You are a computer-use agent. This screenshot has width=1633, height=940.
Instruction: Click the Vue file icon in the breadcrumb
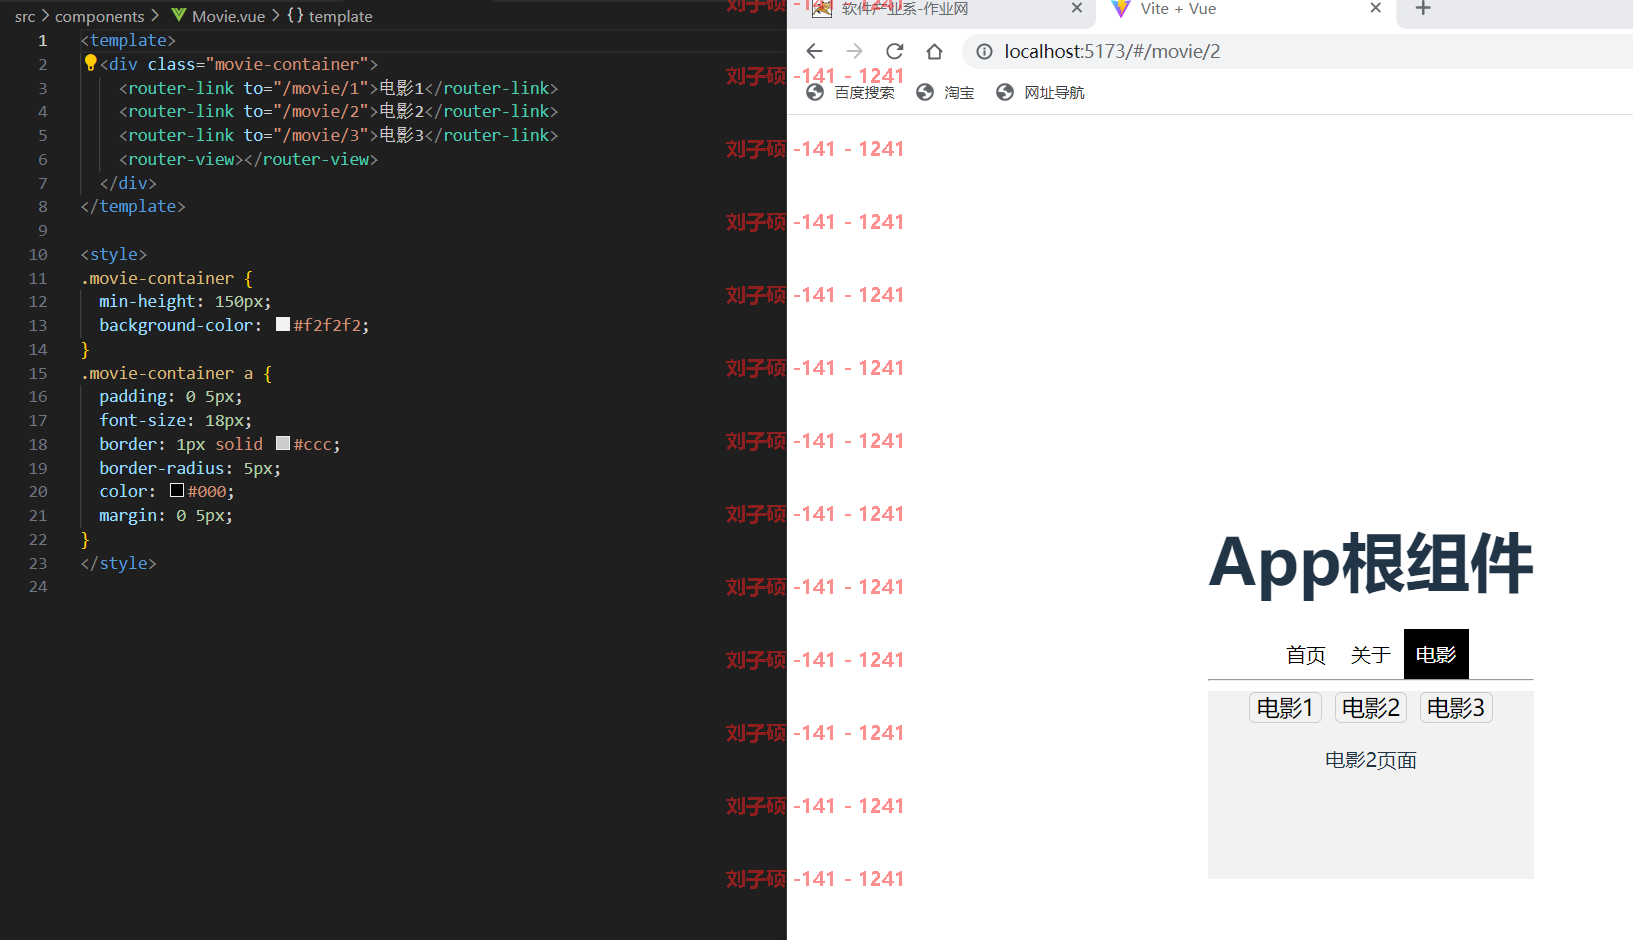tap(179, 15)
